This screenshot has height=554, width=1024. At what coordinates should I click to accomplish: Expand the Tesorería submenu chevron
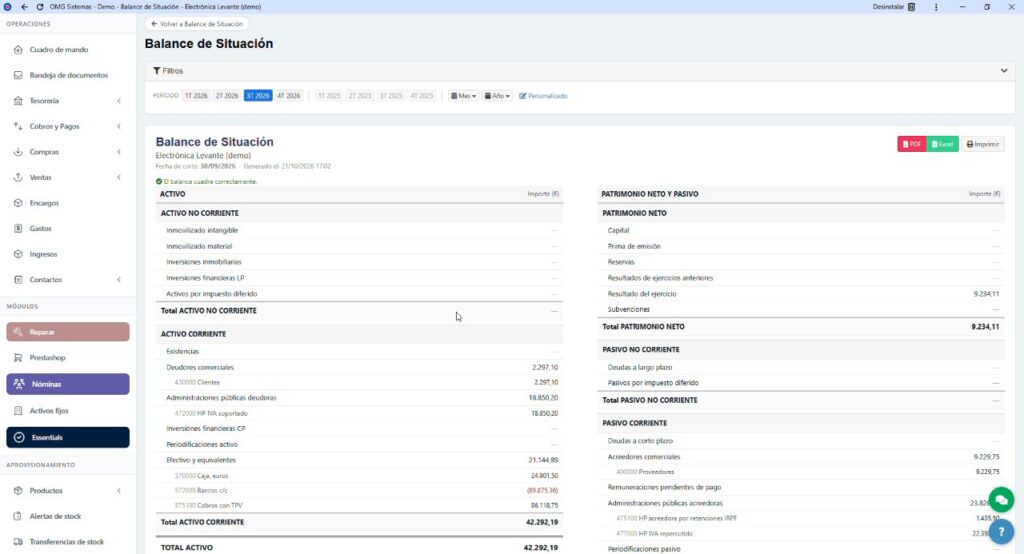point(119,101)
